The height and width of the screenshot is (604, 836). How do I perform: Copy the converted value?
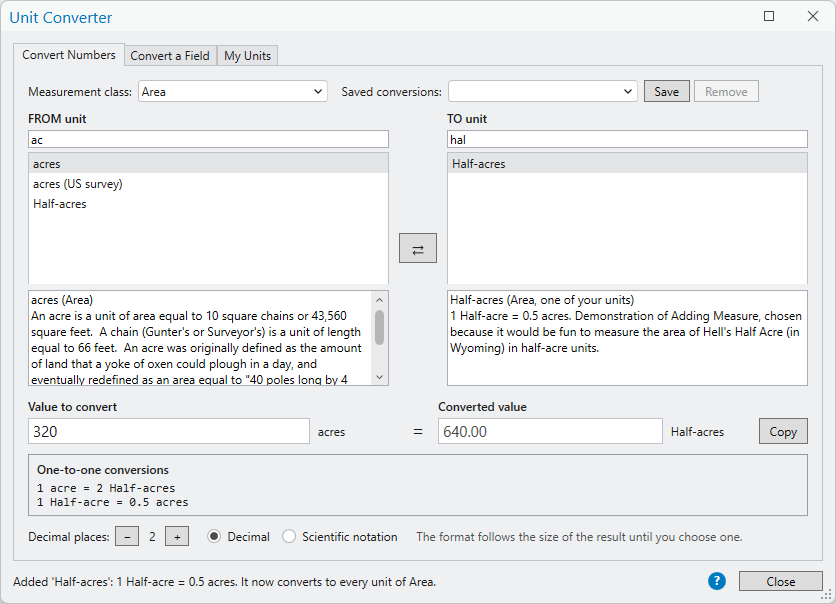783,431
